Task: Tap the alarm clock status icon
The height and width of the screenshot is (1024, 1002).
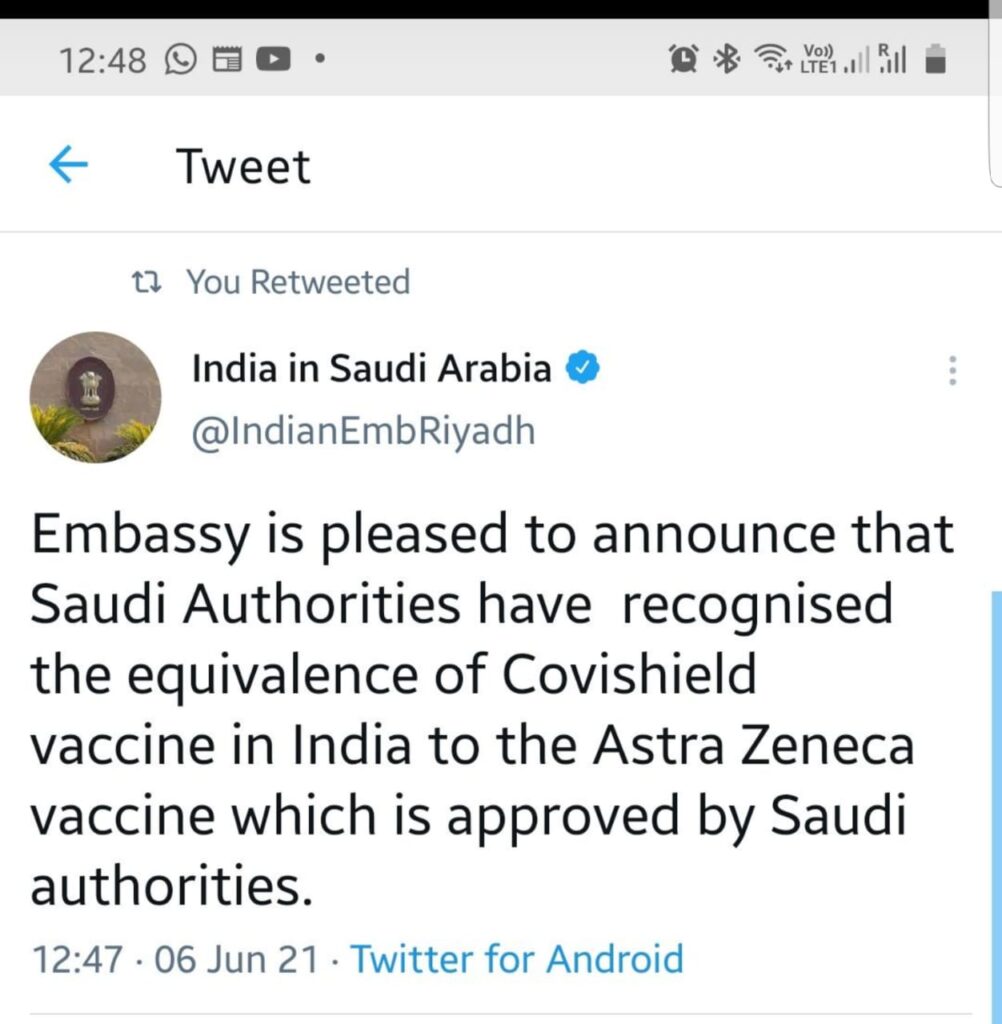Action: pyautogui.click(x=684, y=61)
